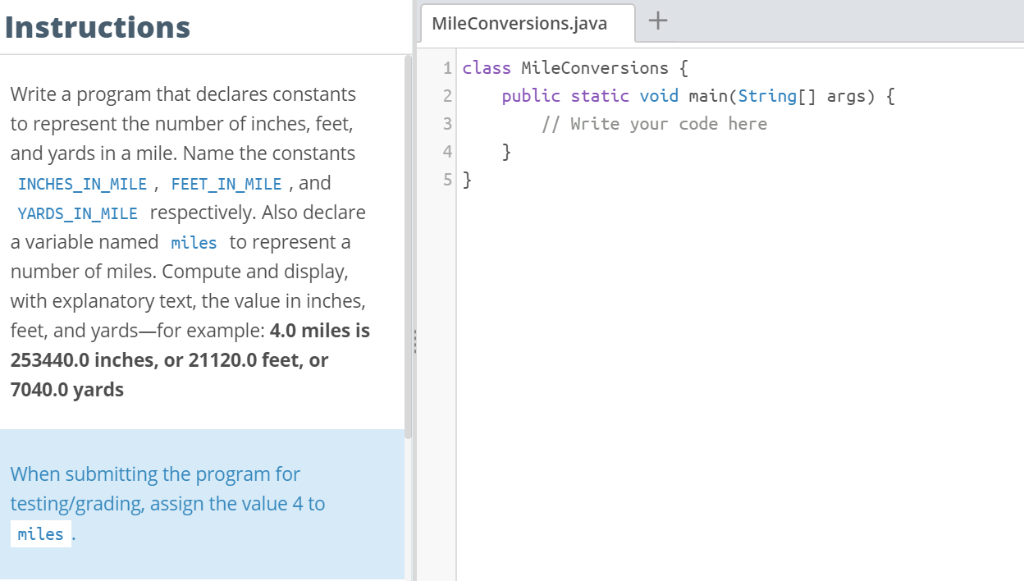
Task: Click the Instructions heading
Action: 97,27
